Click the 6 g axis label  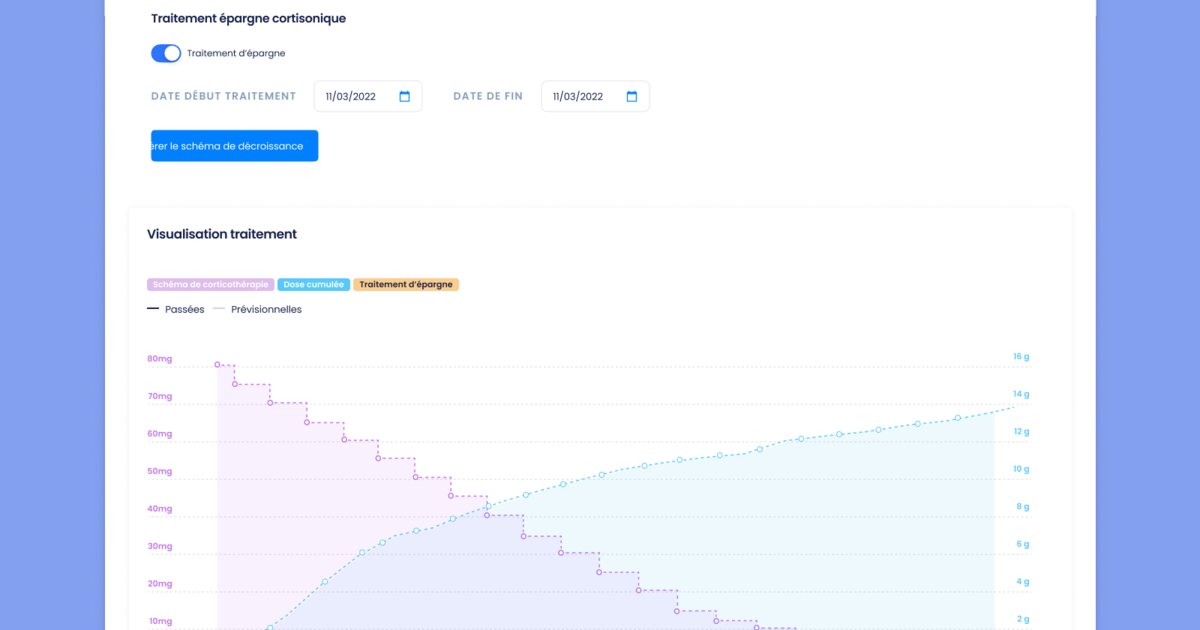[x=1021, y=544]
